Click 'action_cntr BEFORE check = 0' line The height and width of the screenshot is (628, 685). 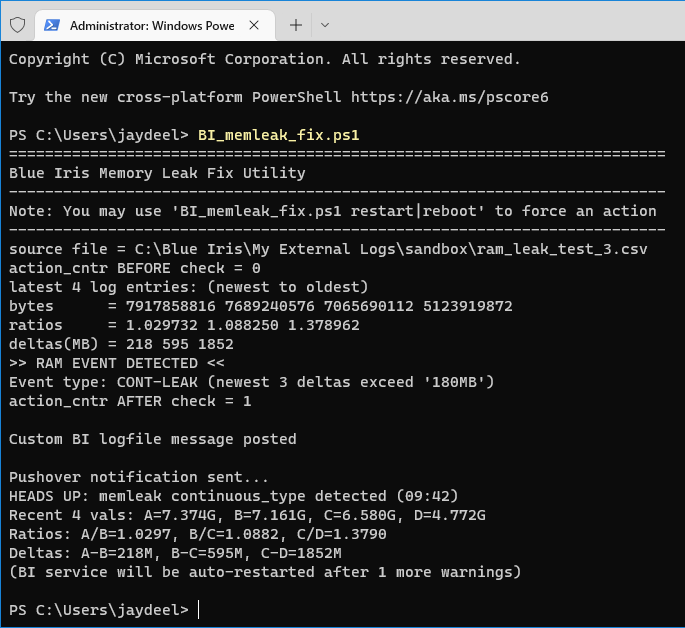[x=135, y=268]
